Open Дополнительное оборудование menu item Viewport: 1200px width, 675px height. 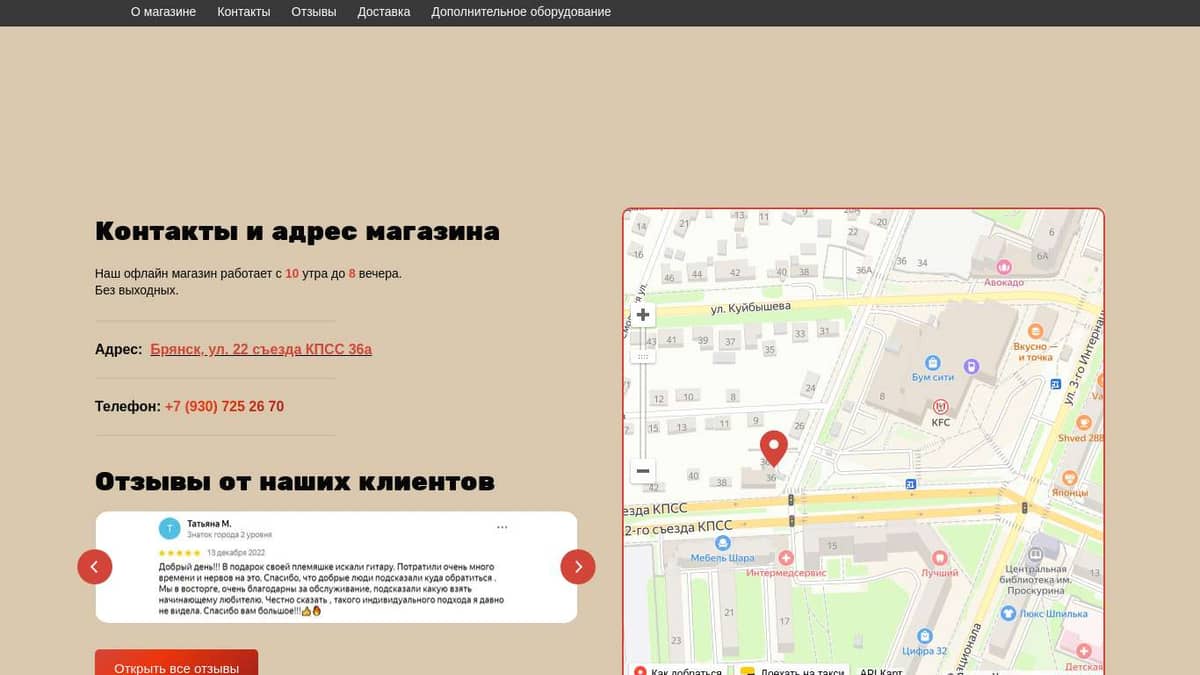(x=521, y=12)
